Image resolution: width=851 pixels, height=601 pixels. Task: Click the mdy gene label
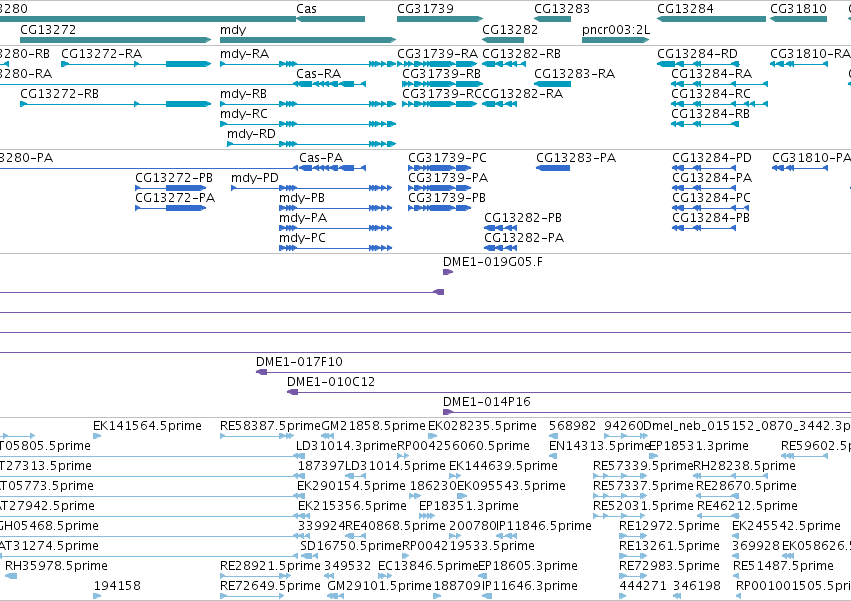(x=233, y=30)
